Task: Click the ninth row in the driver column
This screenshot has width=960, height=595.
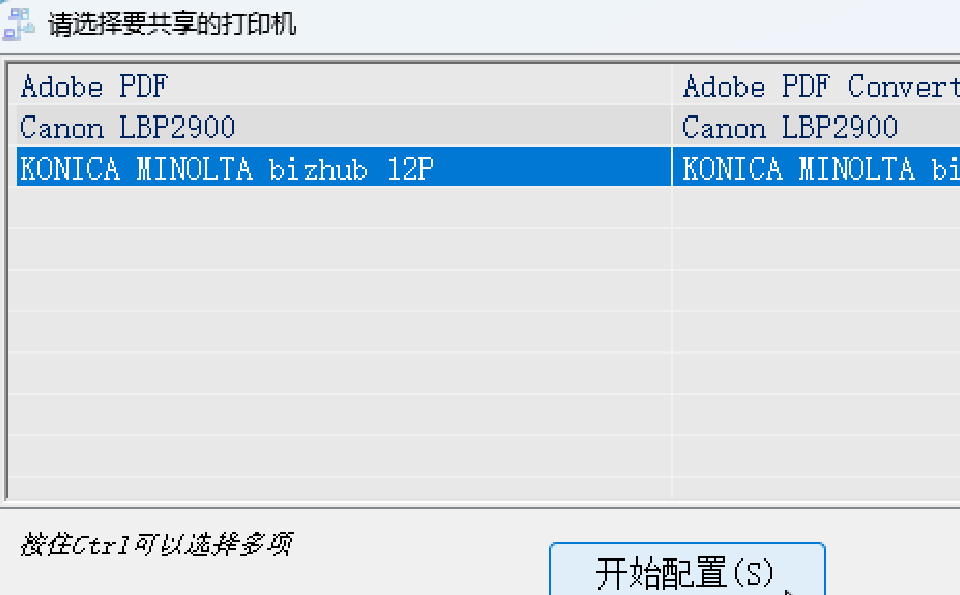Action: tap(815, 414)
